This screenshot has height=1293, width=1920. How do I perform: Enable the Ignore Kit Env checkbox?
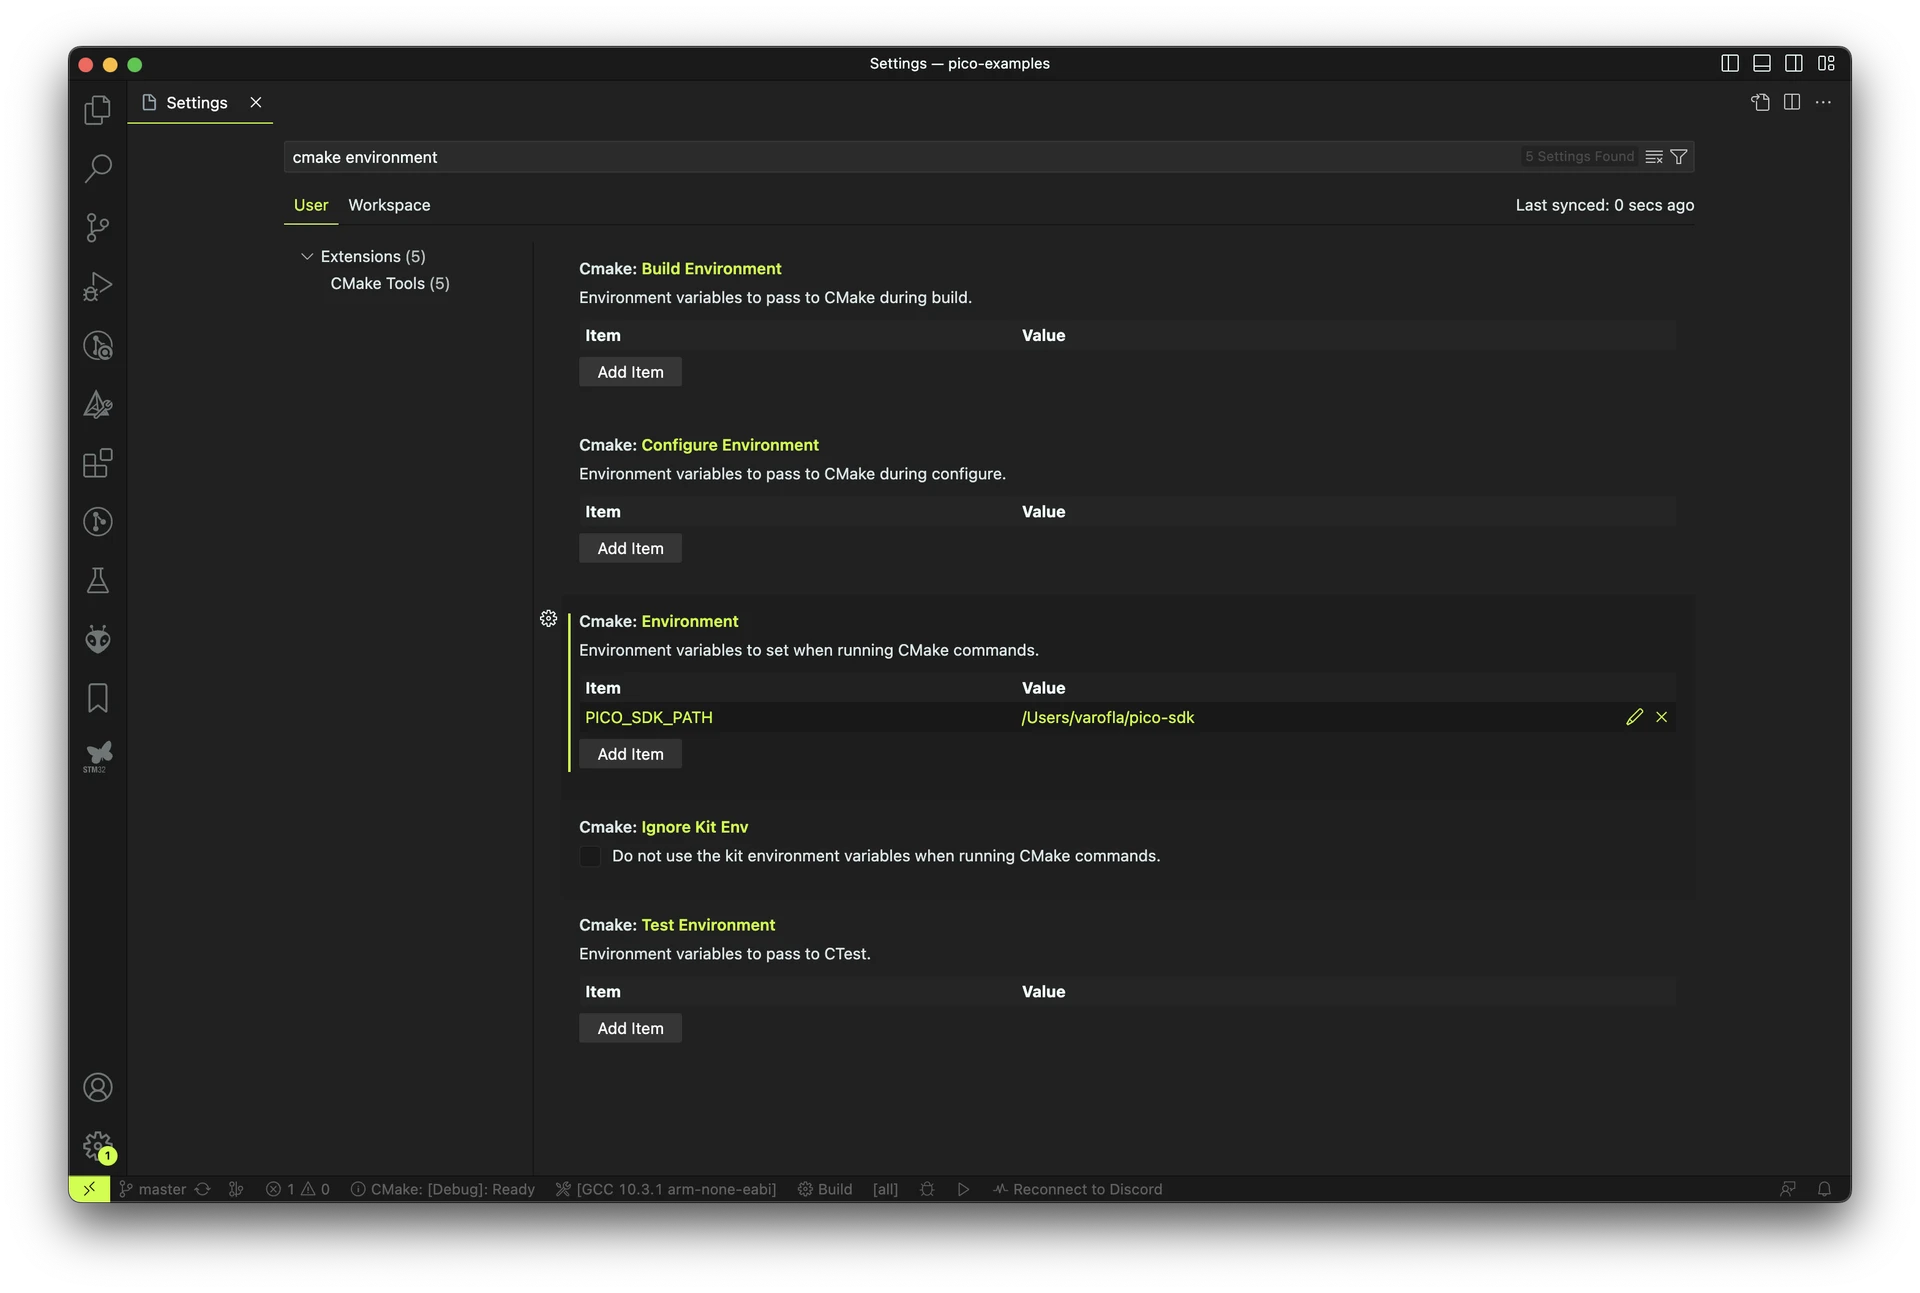pyautogui.click(x=590, y=856)
